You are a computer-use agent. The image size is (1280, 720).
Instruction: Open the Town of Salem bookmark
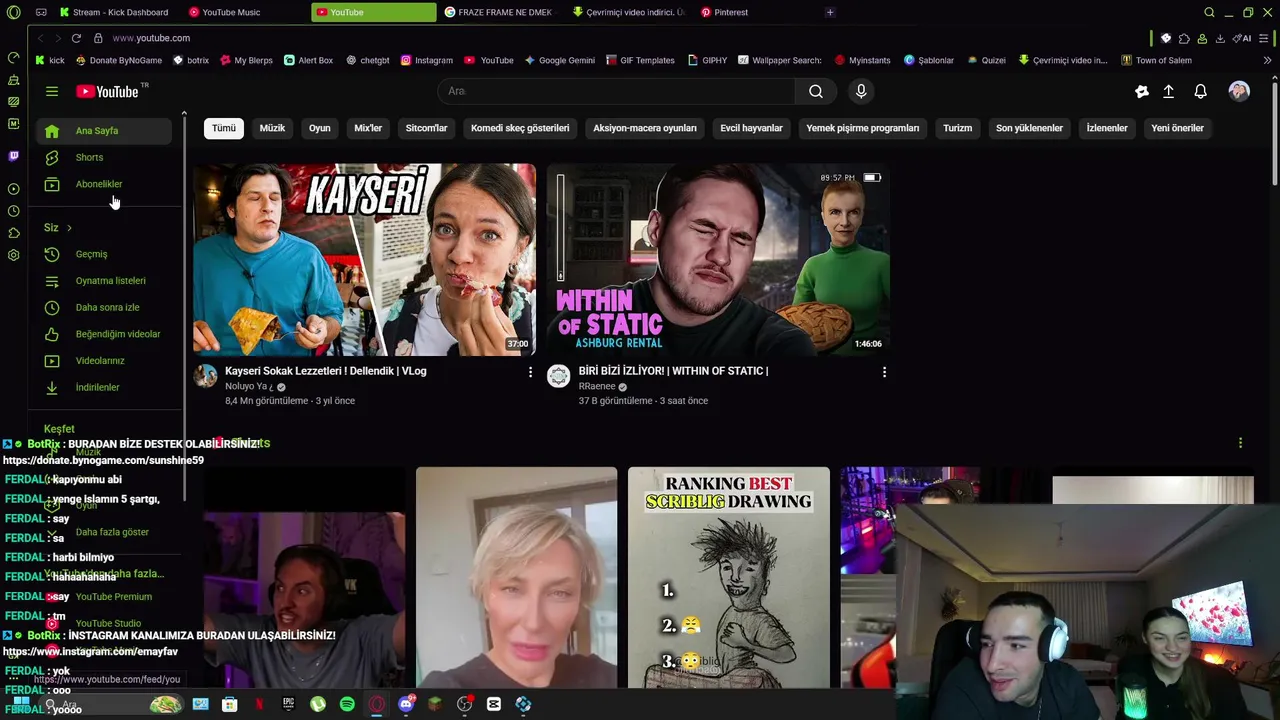(1157, 60)
